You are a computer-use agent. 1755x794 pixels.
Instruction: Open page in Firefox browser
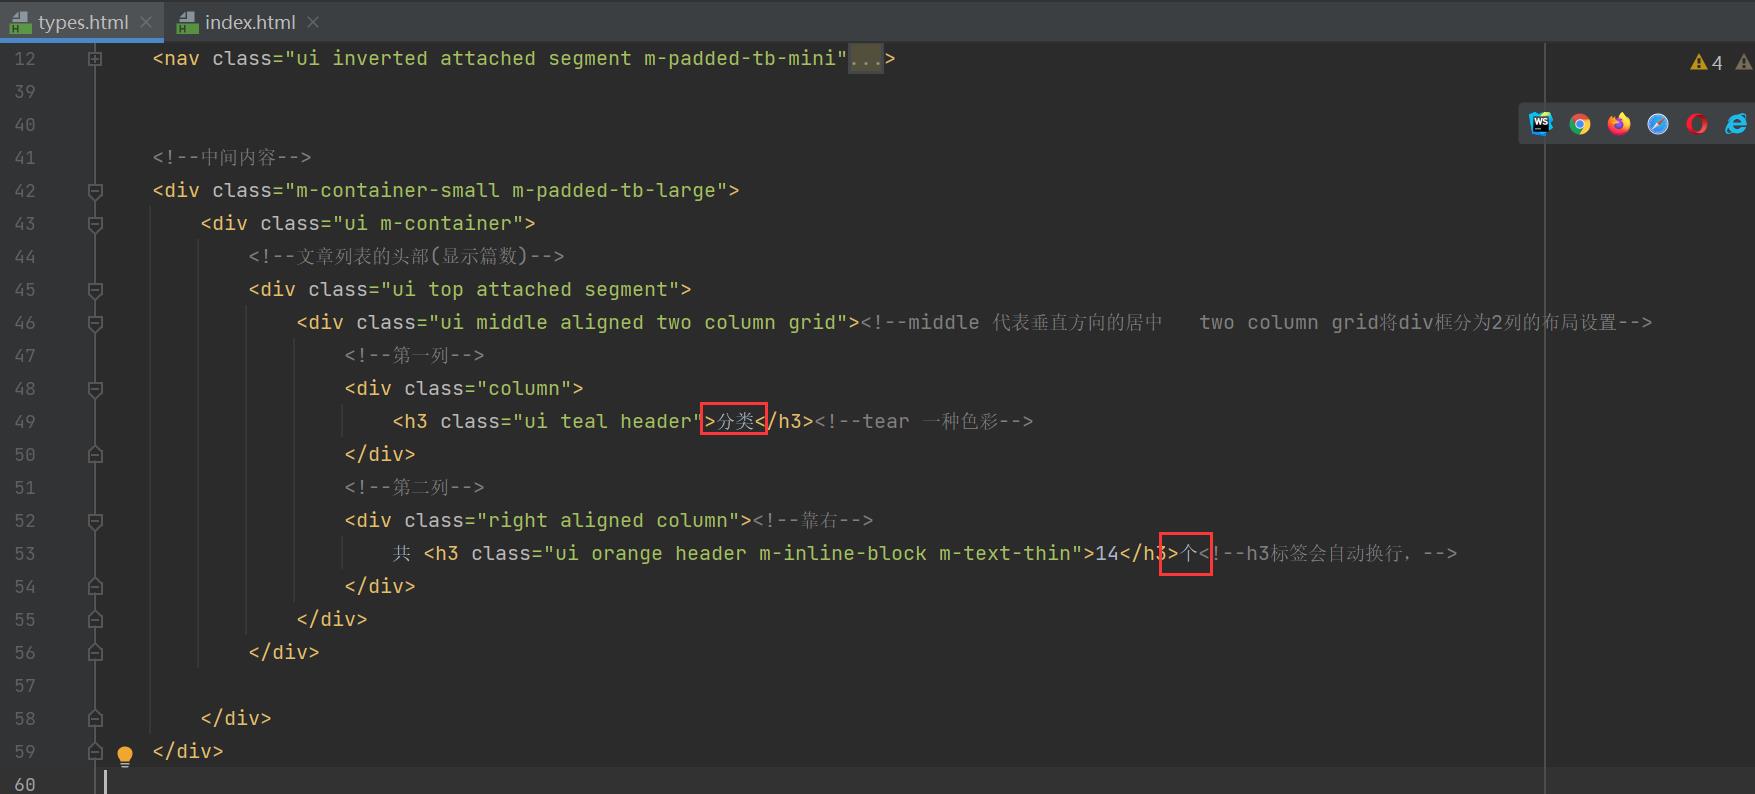click(x=1619, y=124)
